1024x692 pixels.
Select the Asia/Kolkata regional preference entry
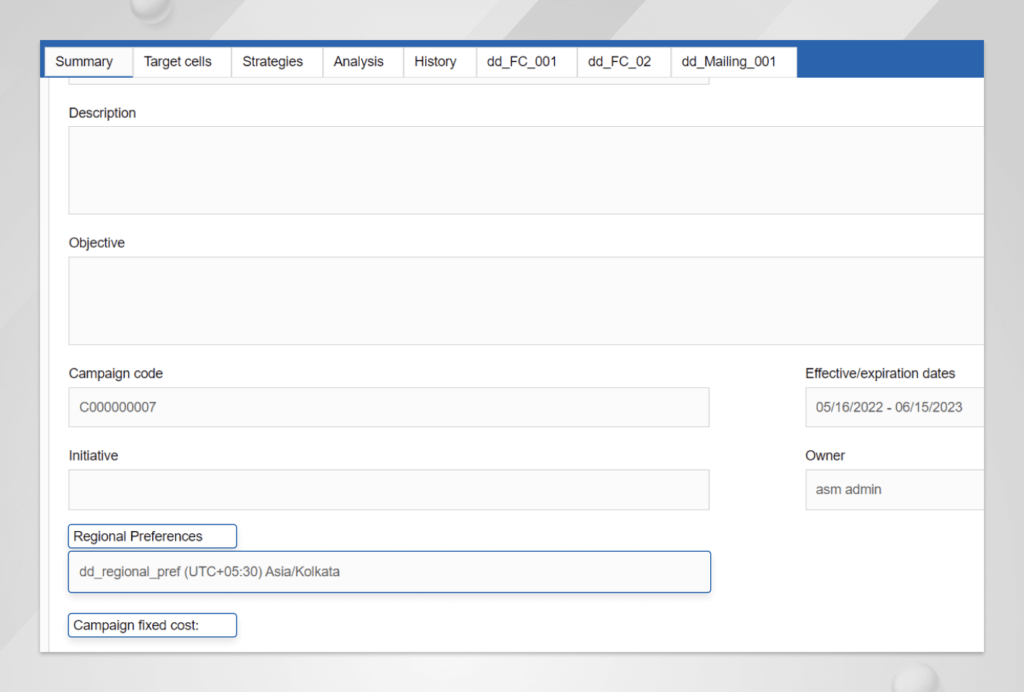pos(388,571)
